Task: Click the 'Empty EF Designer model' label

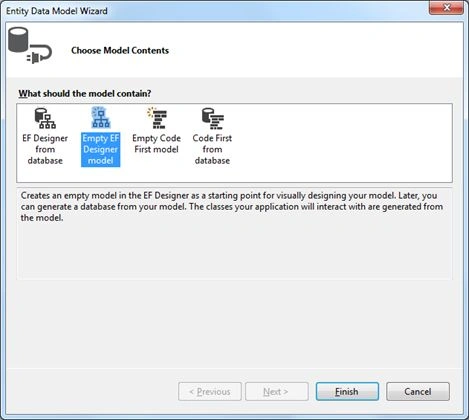Action: pos(101,149)
